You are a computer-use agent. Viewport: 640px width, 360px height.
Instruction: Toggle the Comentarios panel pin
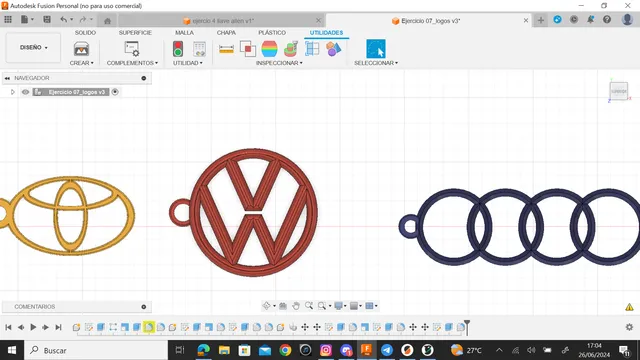[144, 307]
